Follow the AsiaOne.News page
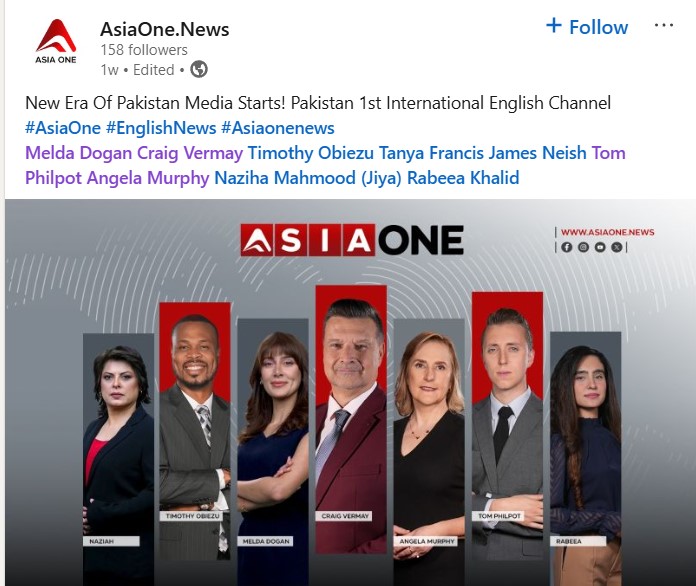This screenshot has height=586, width=696. pos(587,27)
